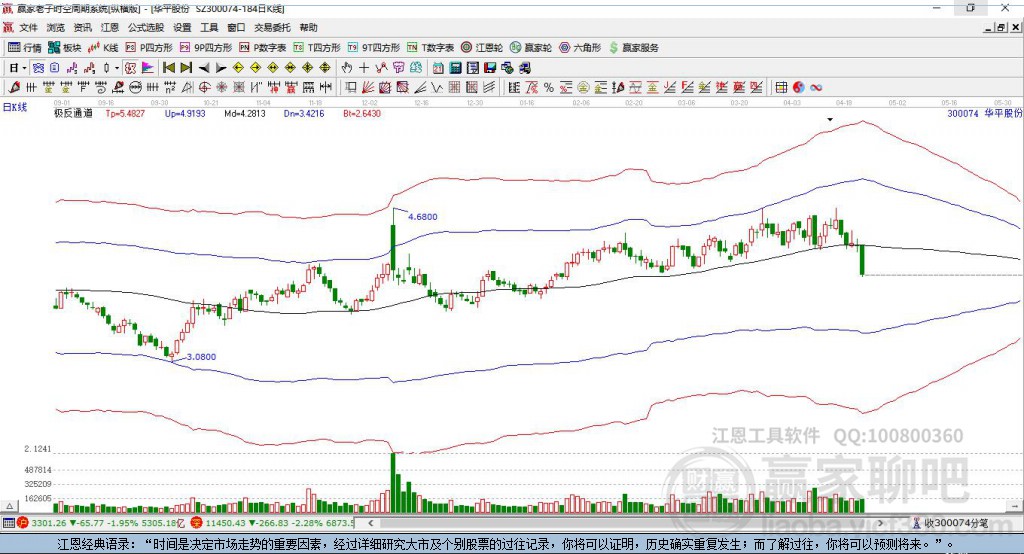Click the colored flag icon beside 权

[148, 68]
